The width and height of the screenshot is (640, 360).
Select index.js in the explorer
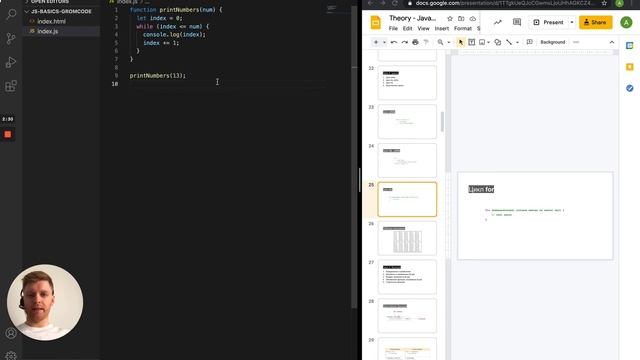point(48,31)
